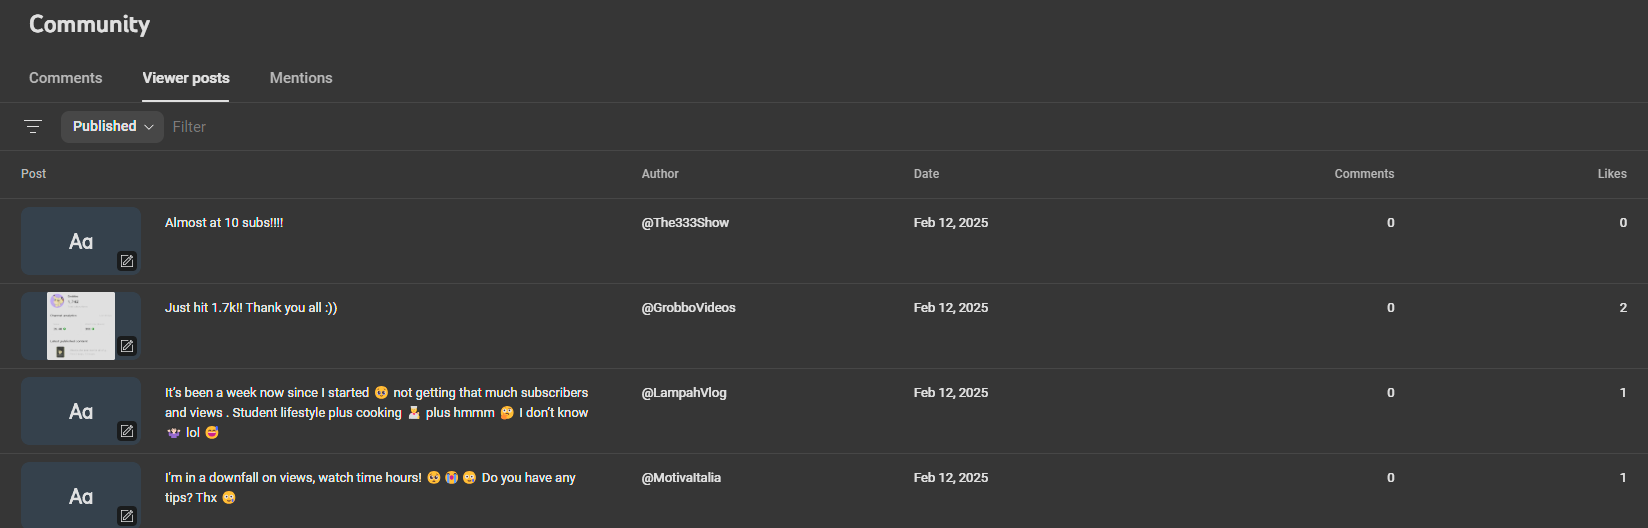Screen dimensions: 1648x528
Task: Click edit icon on LampahVlog post thumbnail
Action: coord(127,431)
